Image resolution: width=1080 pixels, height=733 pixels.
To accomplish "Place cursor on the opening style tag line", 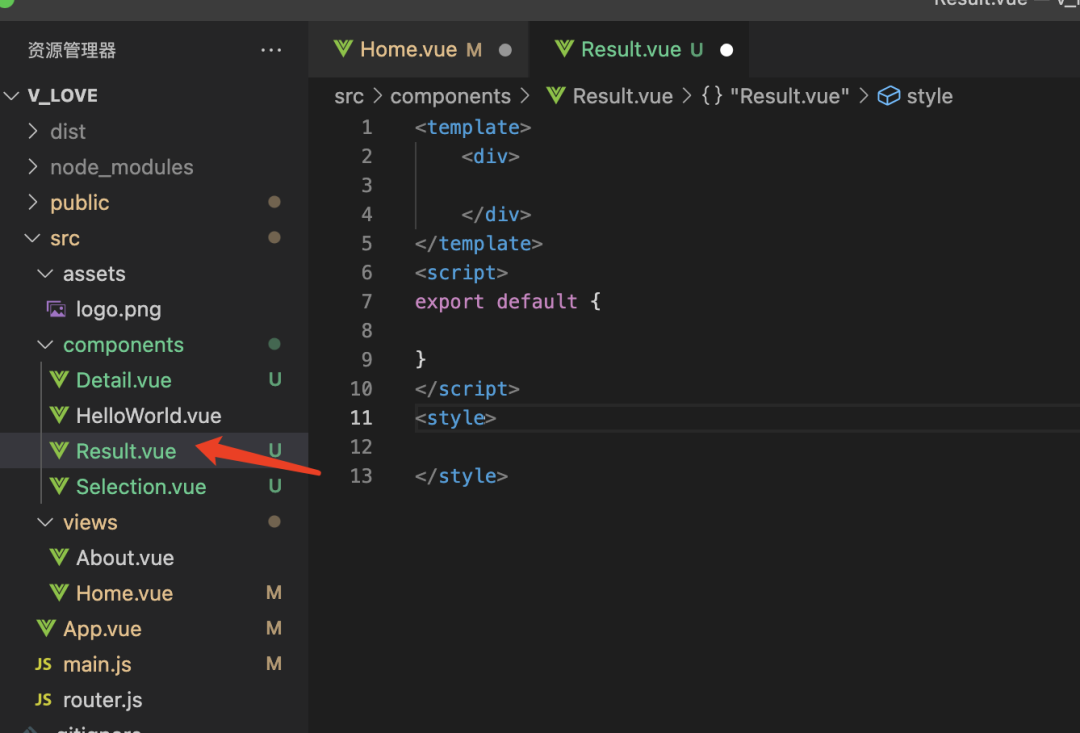I will [x=455, y=418].
